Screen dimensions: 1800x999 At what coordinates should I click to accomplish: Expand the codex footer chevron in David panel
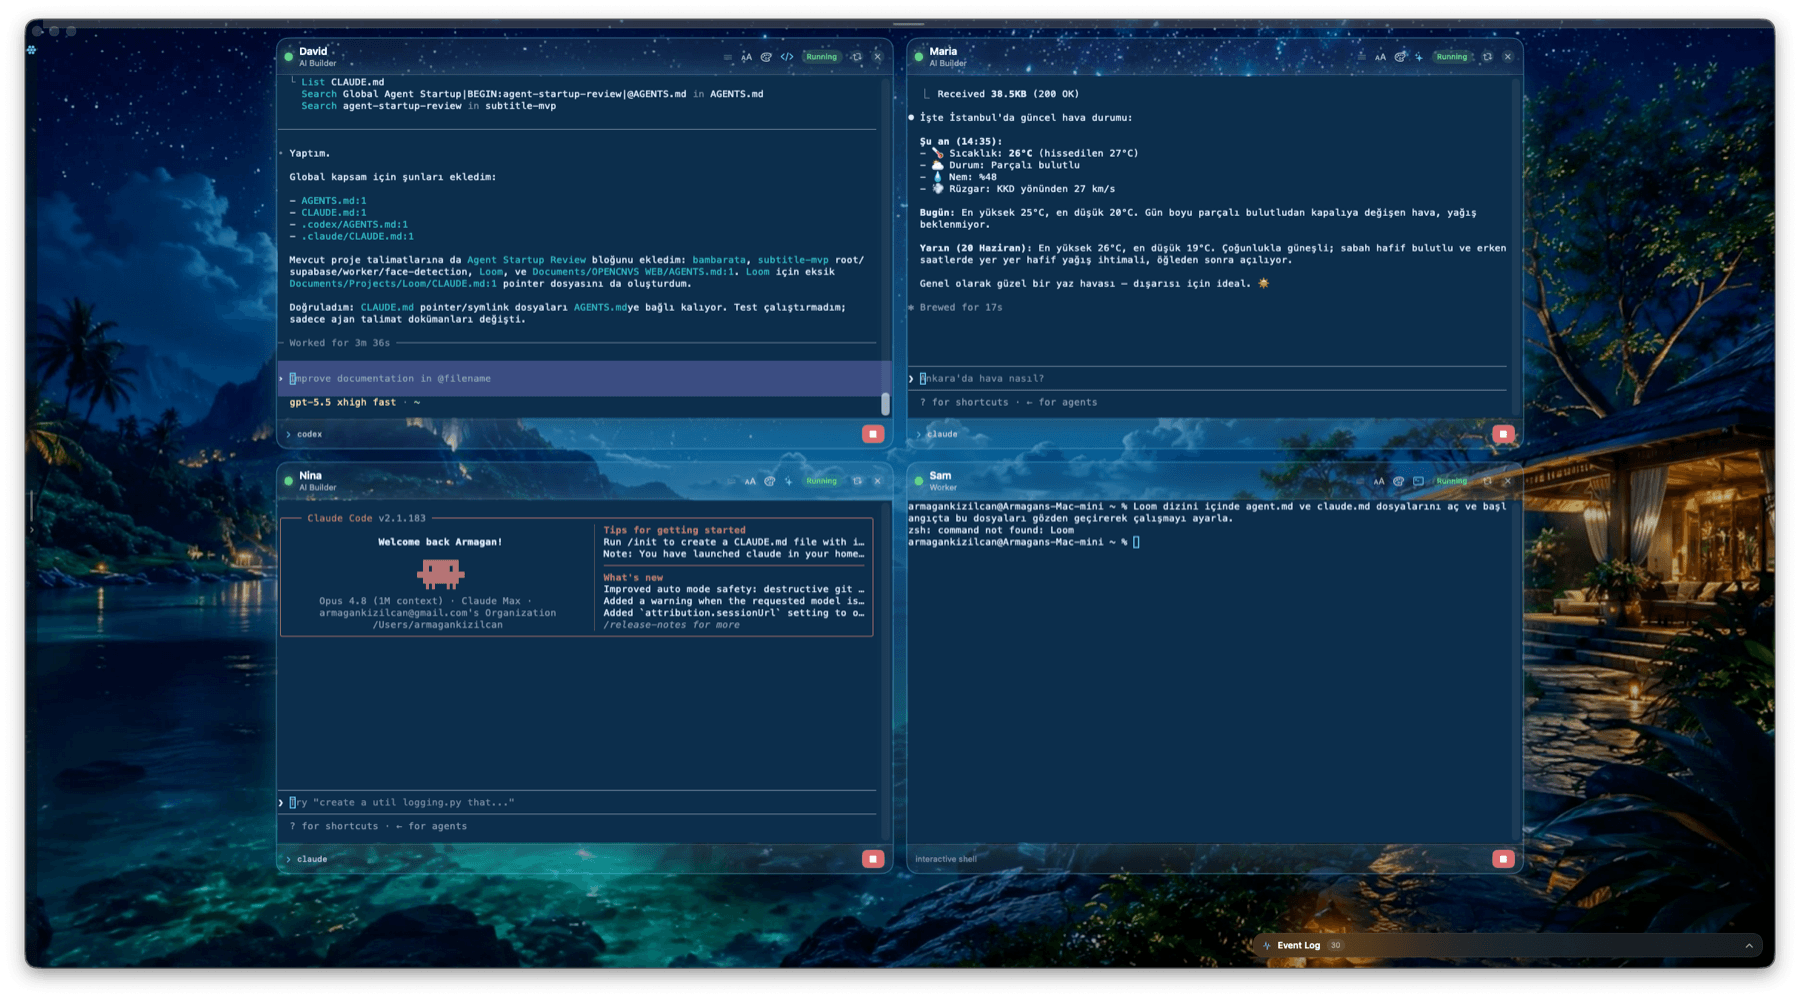289,434
